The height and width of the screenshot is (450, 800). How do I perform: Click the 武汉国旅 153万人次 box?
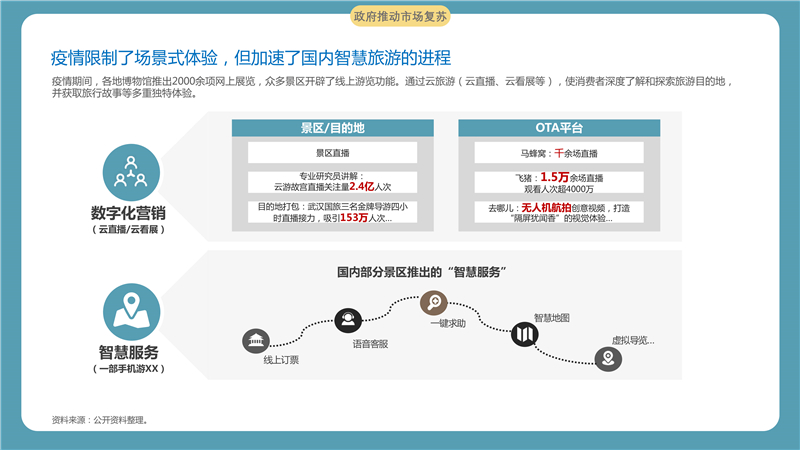click(x=333, y=212)
